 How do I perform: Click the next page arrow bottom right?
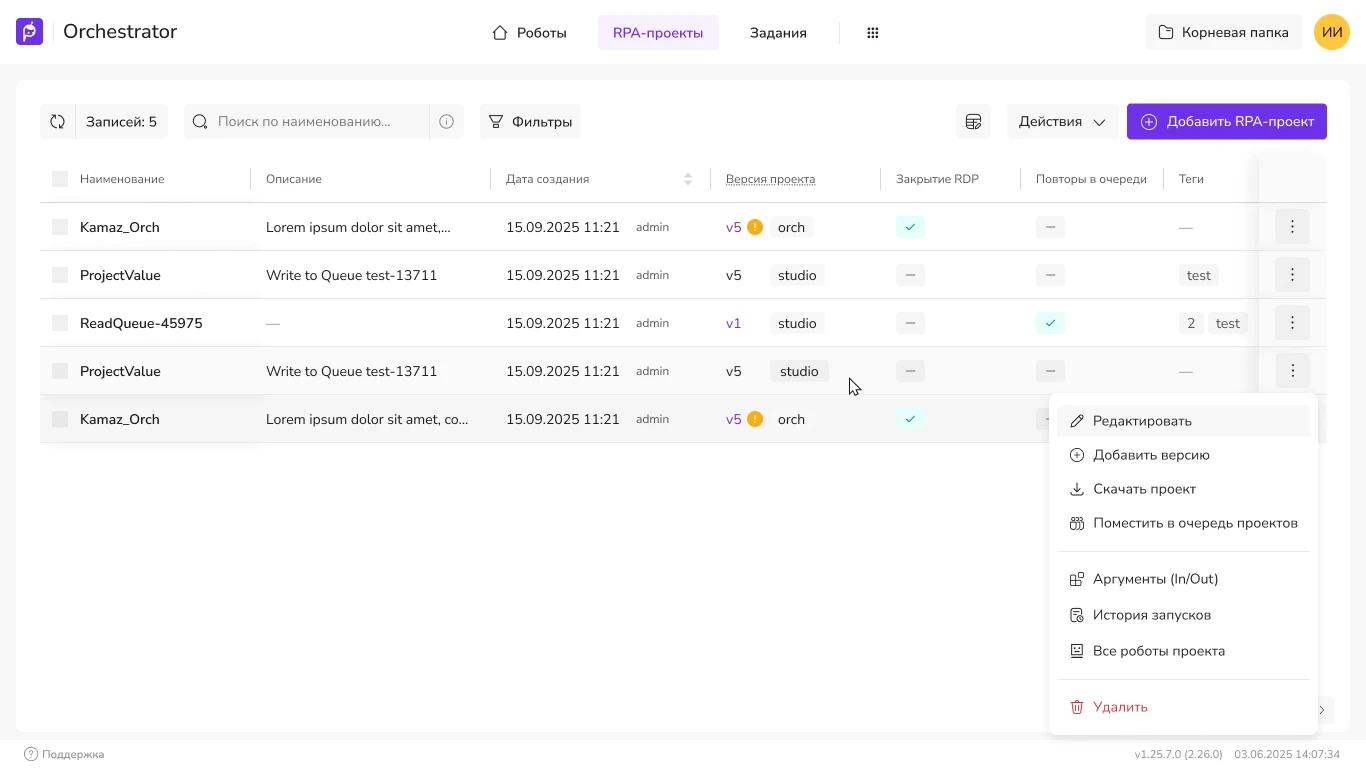(1322, 710)
